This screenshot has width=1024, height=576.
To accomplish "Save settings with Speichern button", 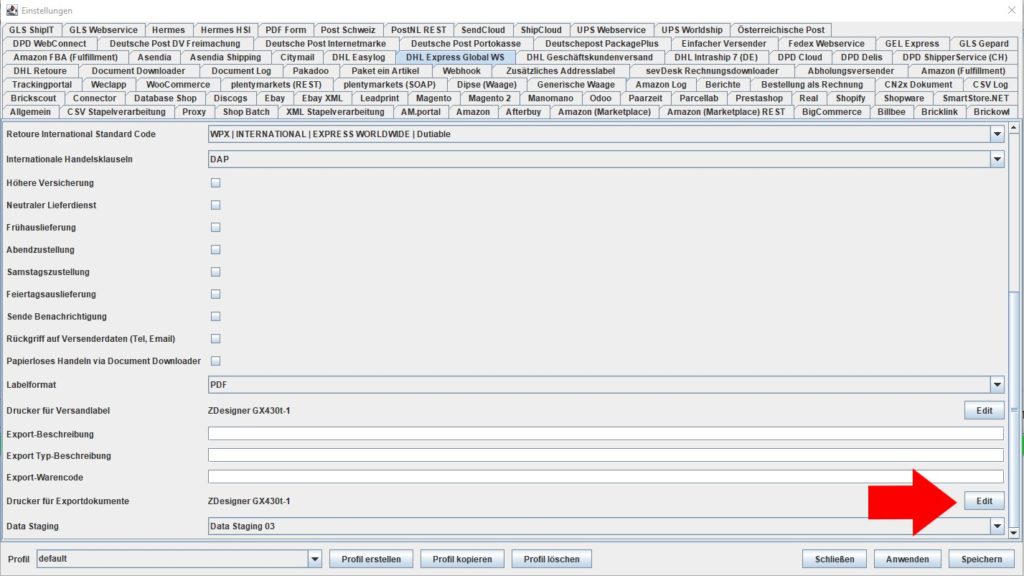I will [x=982, y=559].
